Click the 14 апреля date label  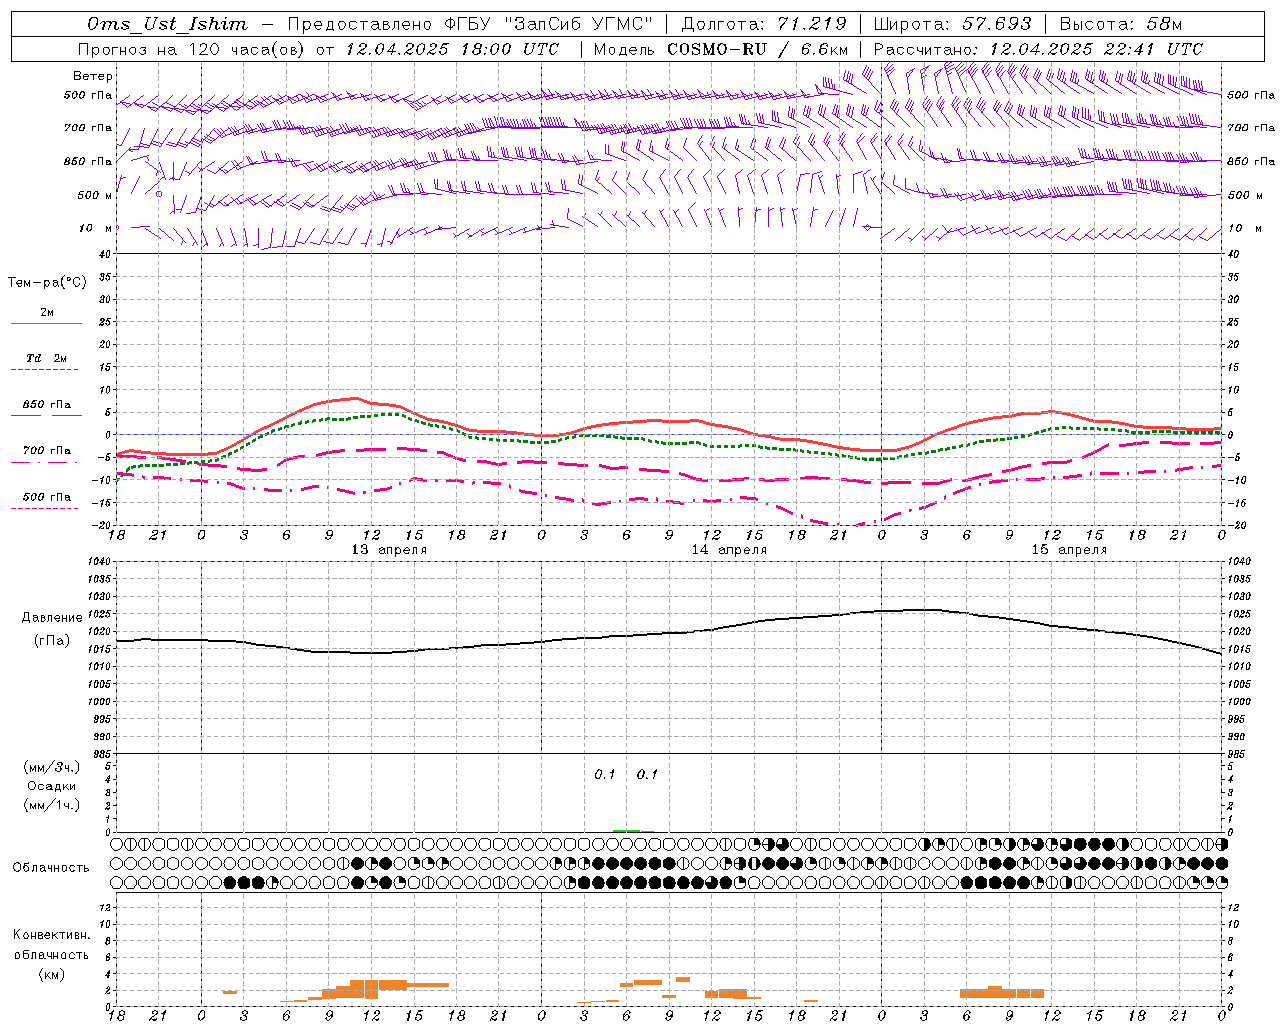(x=730, y=550)
